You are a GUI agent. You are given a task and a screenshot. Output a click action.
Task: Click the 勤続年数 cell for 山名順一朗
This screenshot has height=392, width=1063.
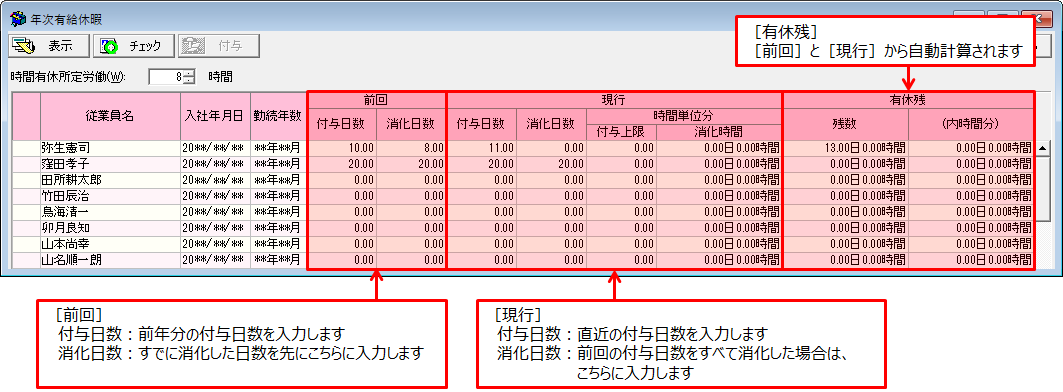[278, 260]
